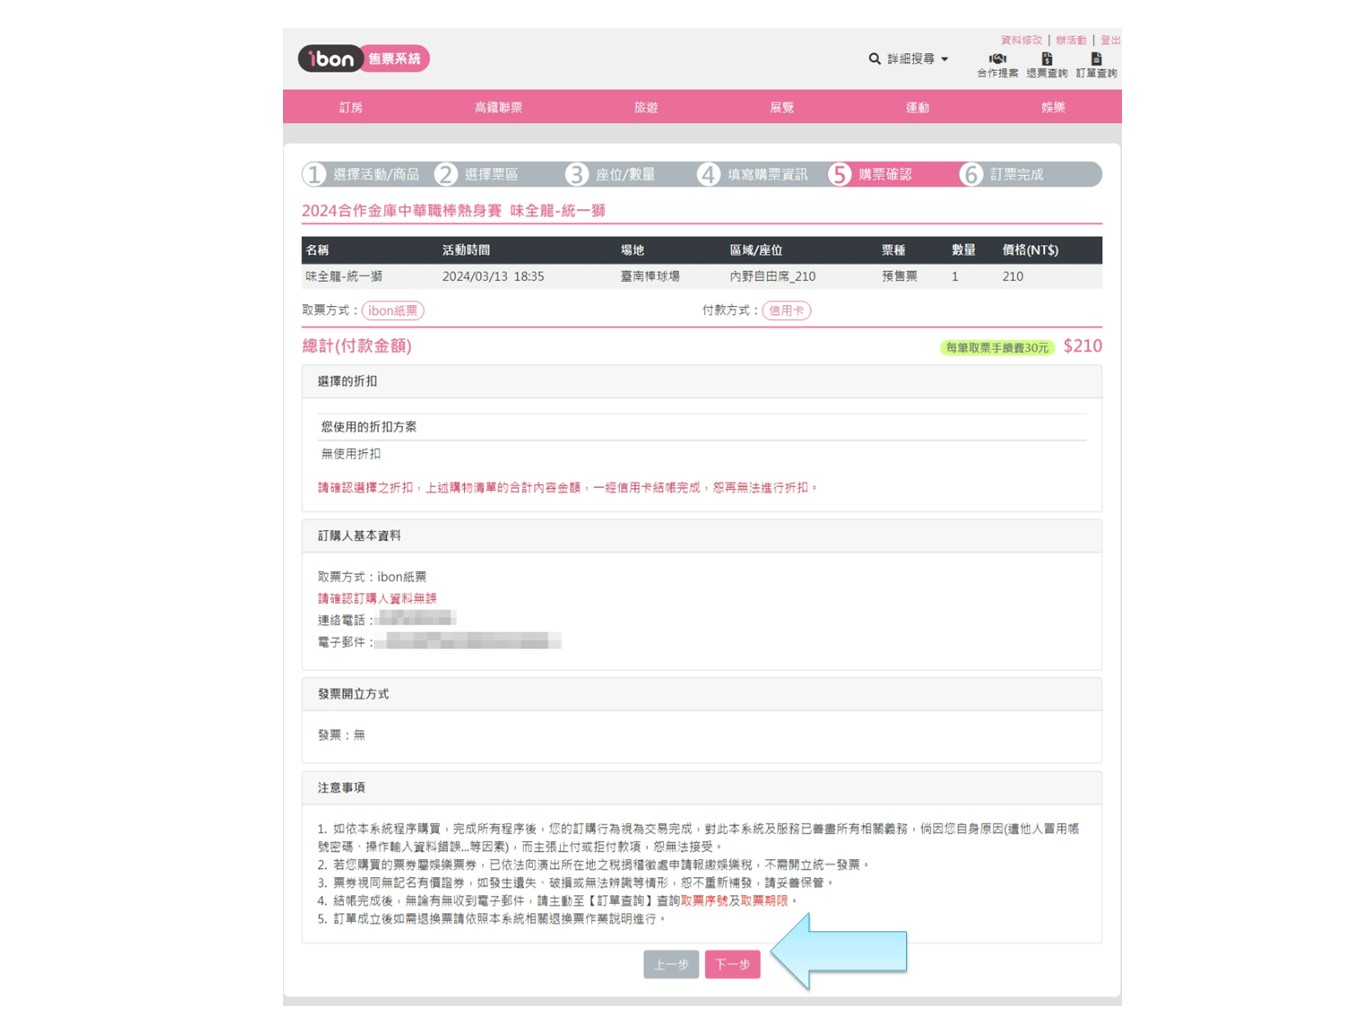Click the 信用卡 payment method tag
Screen dimensions: 1365x1024
787,311
